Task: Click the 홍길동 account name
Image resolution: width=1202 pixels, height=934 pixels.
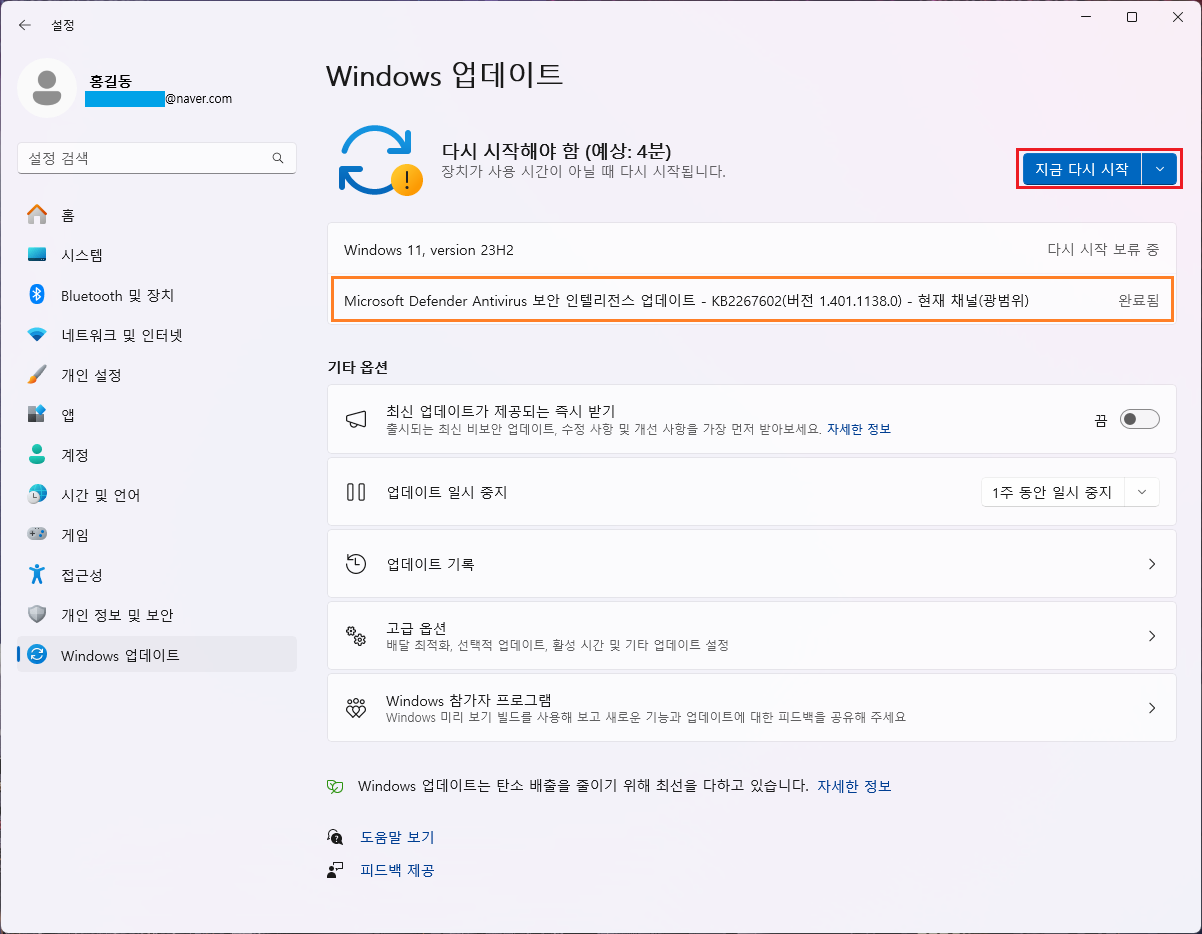Action: pyautogui.click(x=111, y=80)
